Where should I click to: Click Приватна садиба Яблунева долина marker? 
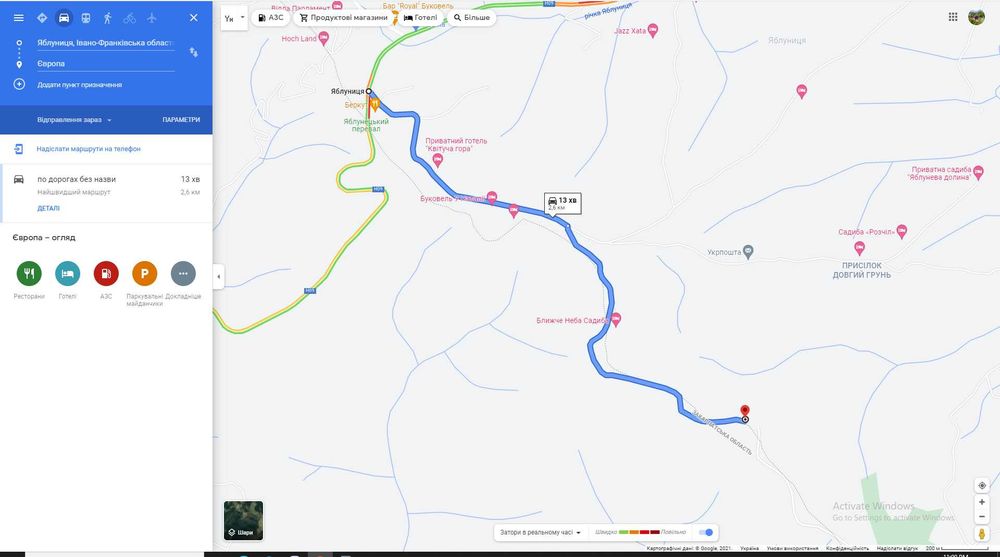[x=978, y=172]
